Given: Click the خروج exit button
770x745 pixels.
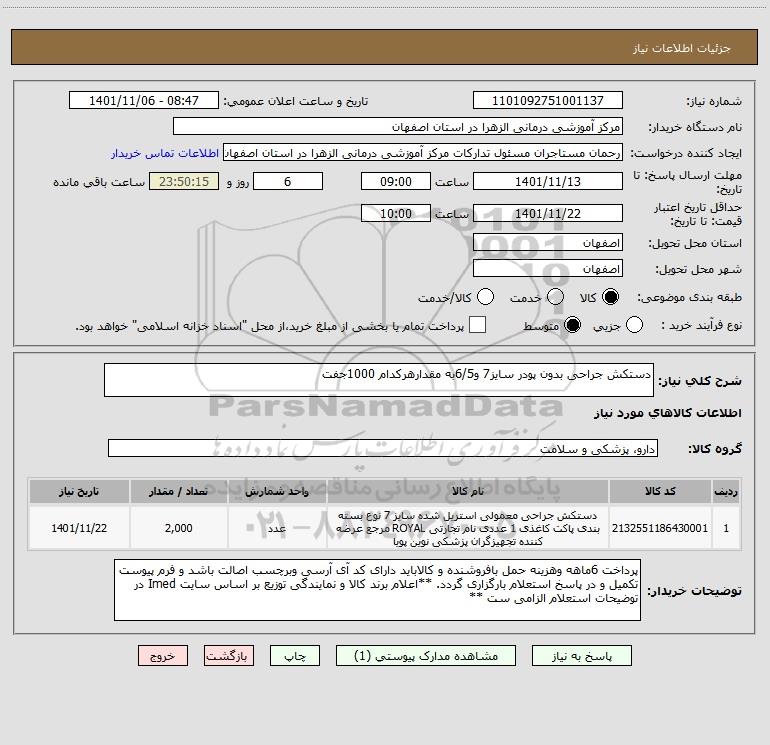Looking at the screenshot, I should tap(163, 656).
